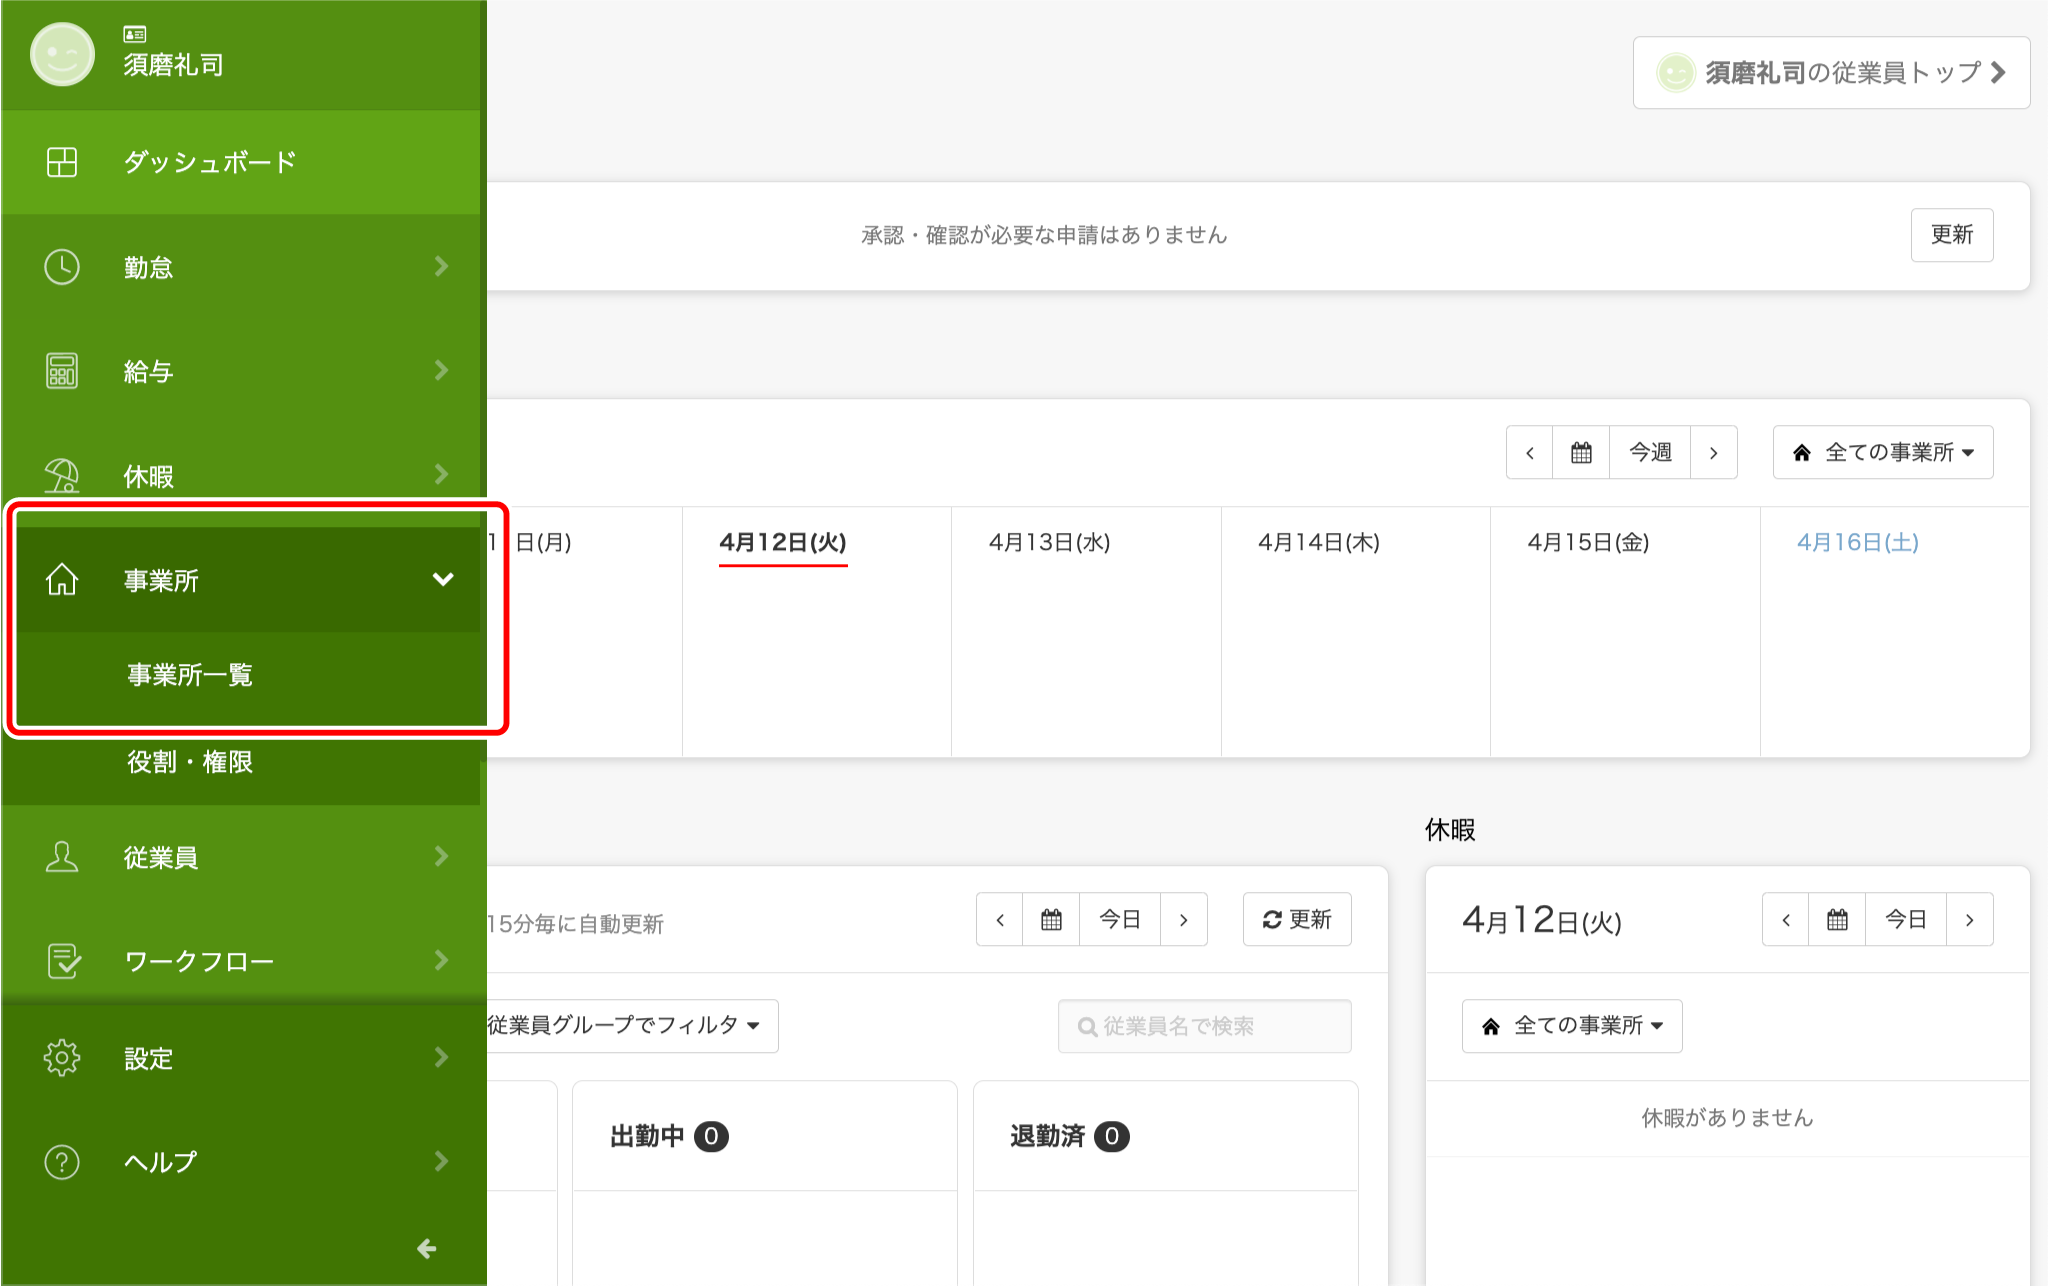2048x1286 pixels.
Task: Open ワークフロー from the sidebar icon
Action: (x=61, y=960)
